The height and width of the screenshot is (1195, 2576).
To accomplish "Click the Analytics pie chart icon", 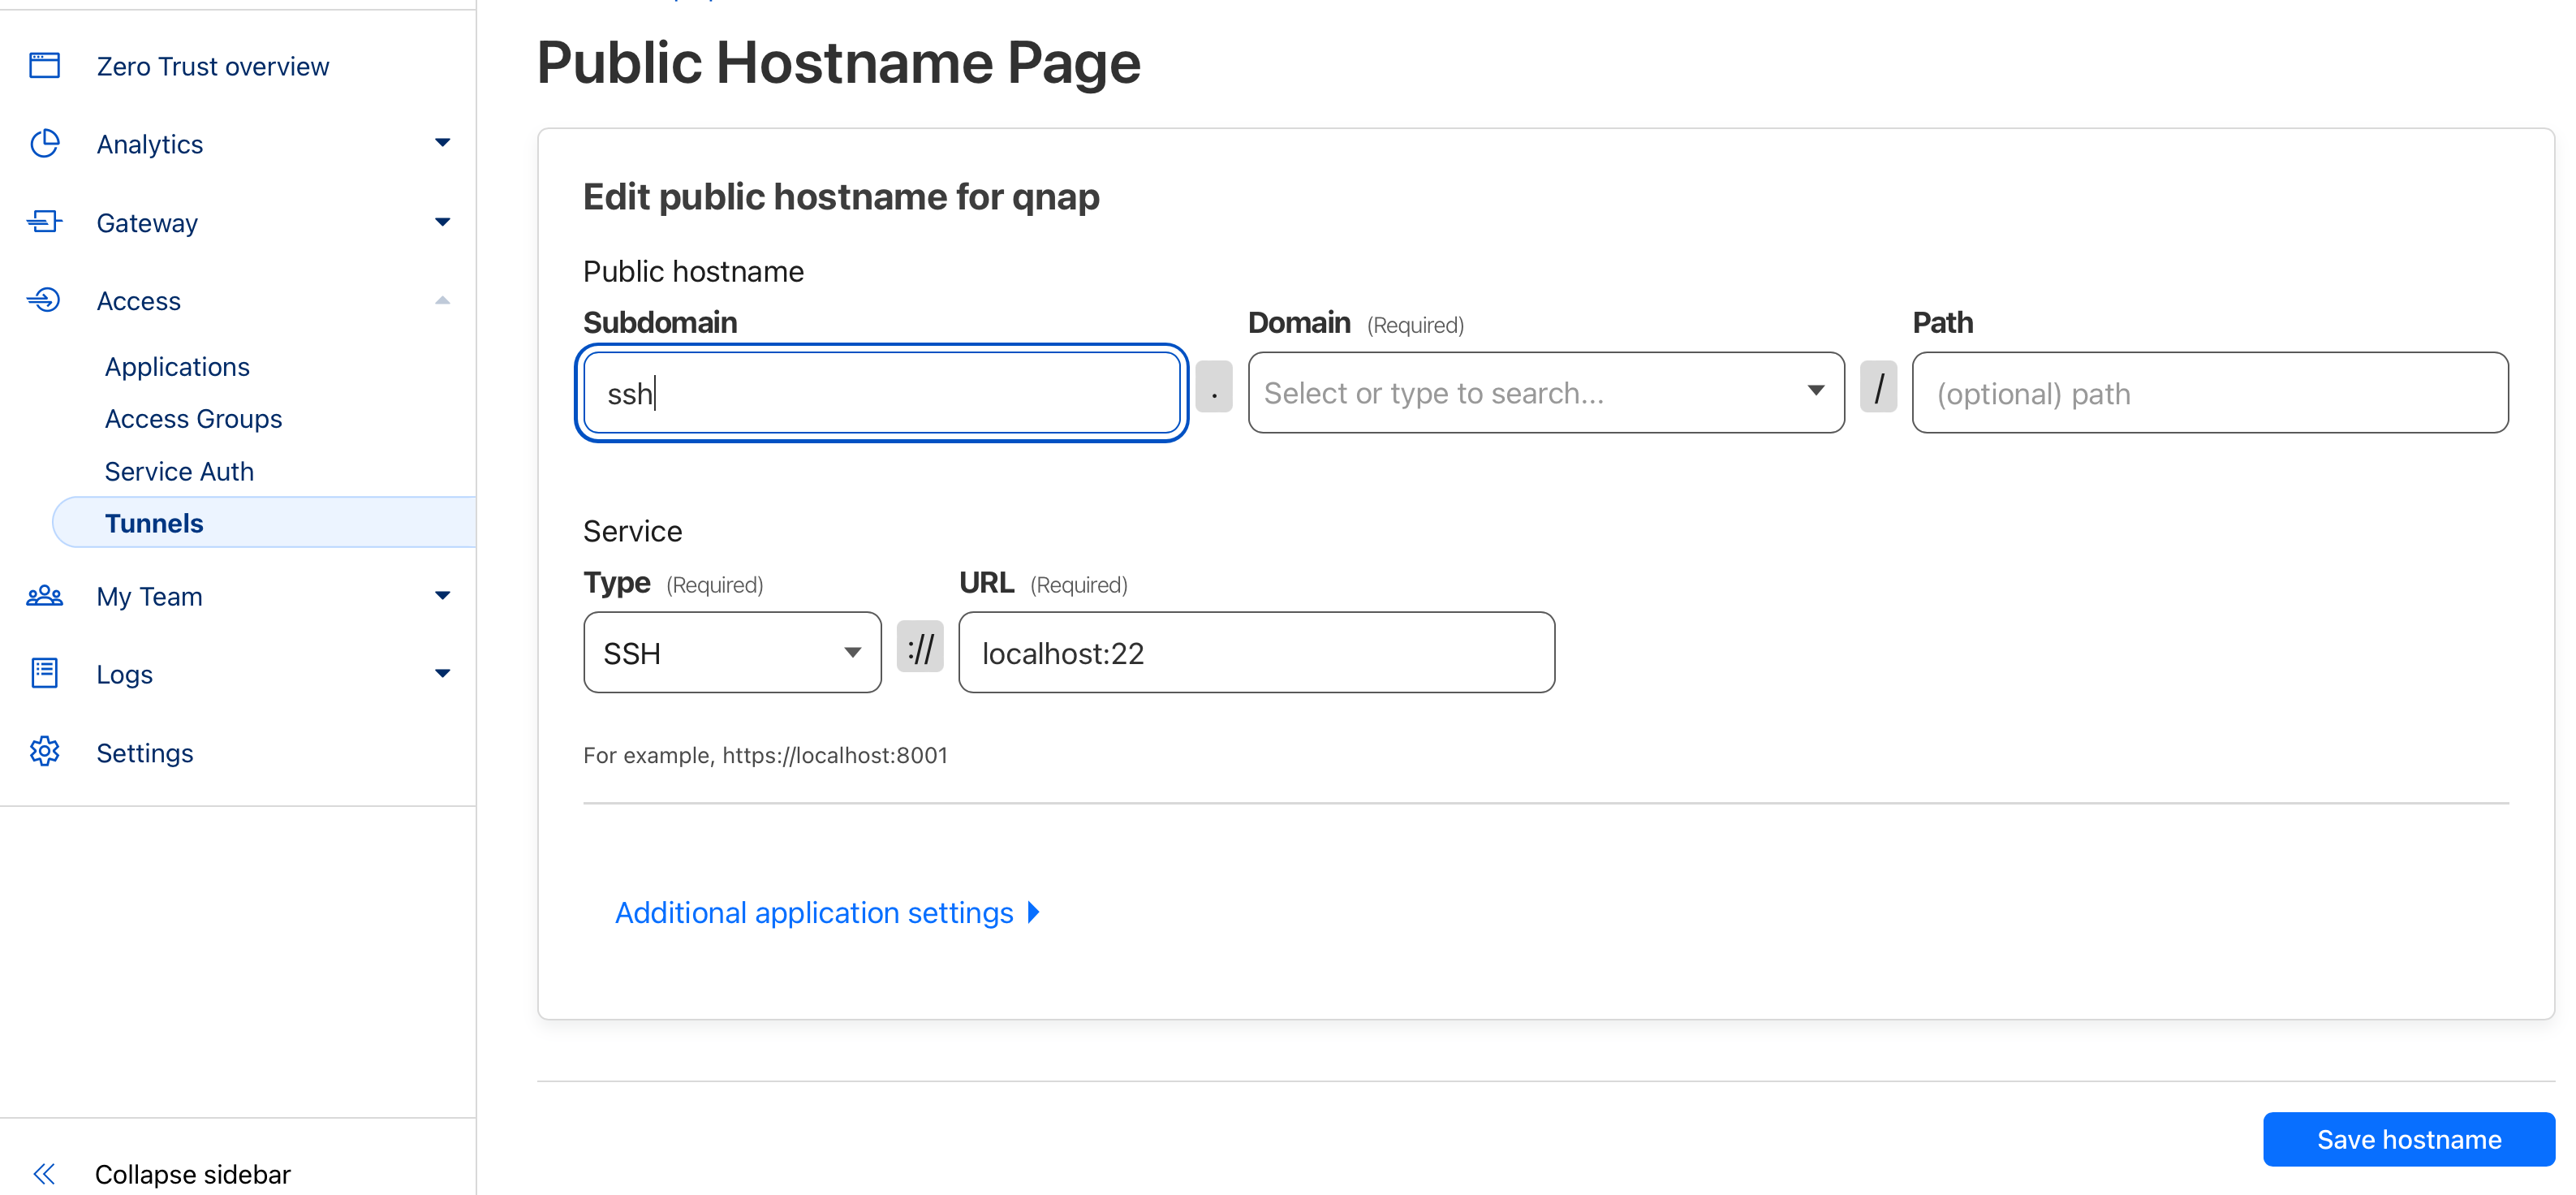I will (44, 144).
